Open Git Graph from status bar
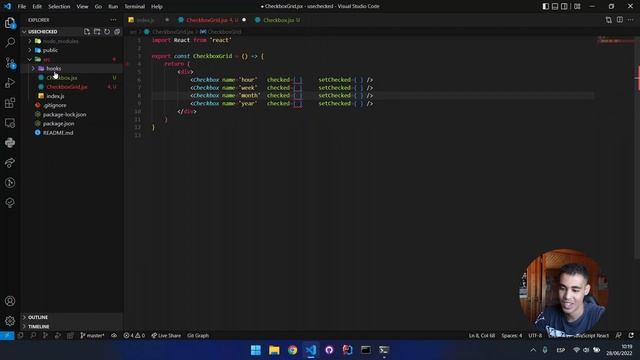The image size is (640, 360). pyautogui.click(x=198, y=336)
